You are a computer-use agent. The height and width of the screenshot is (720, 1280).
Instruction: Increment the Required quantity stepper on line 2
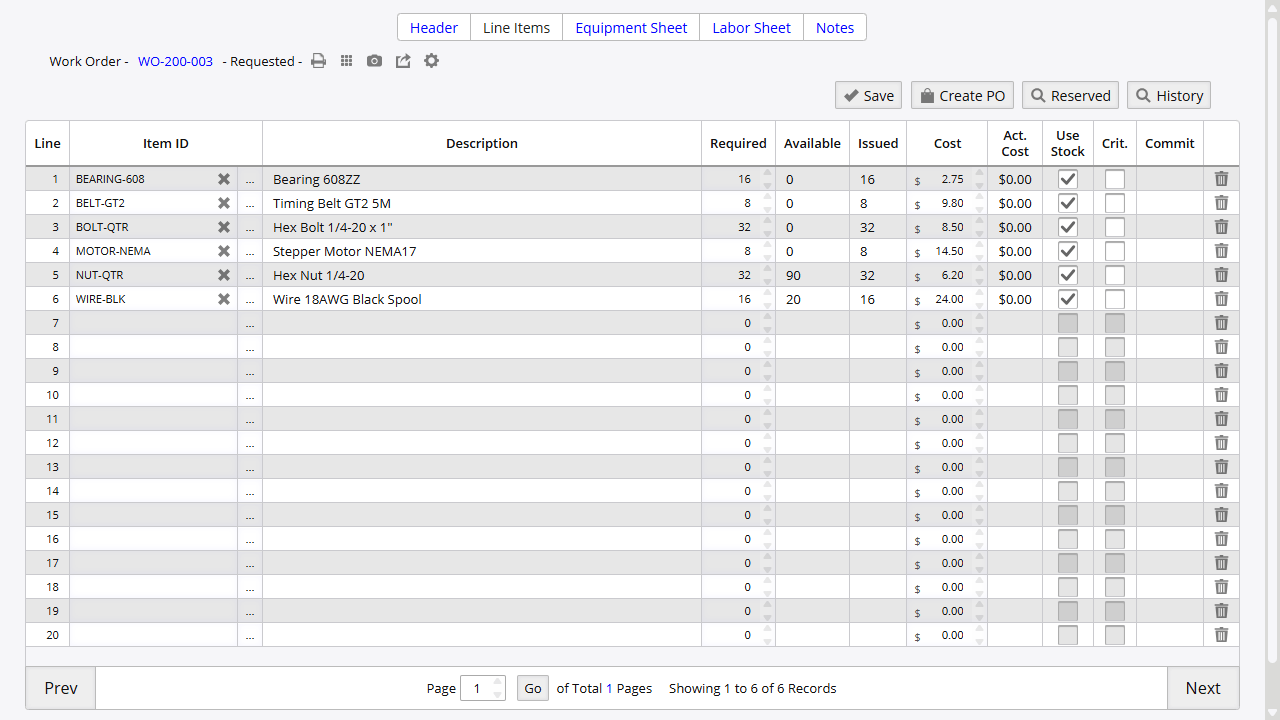pos(767,198)
